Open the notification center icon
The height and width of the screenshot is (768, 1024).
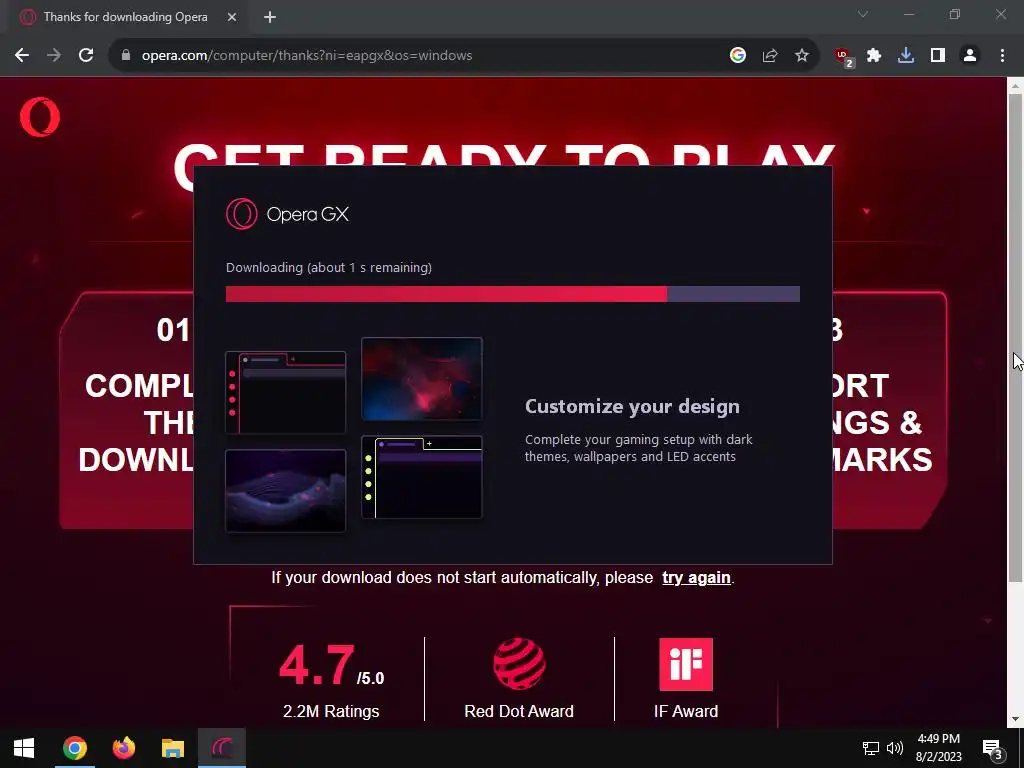(x=993, y=748)
